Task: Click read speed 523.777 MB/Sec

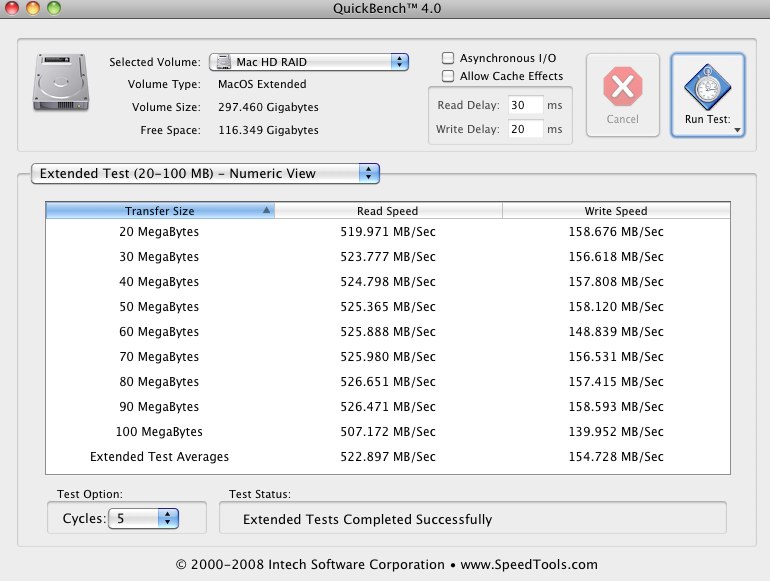Action: coord(388,256)
